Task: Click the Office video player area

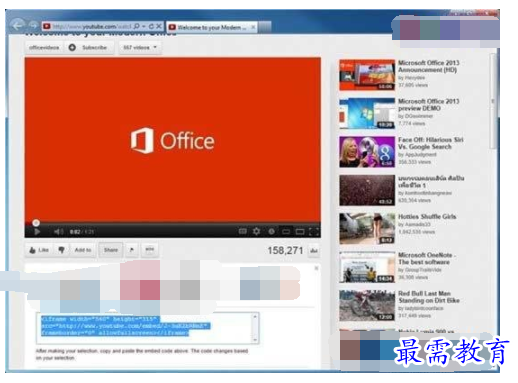Action: tap(173, 139)
